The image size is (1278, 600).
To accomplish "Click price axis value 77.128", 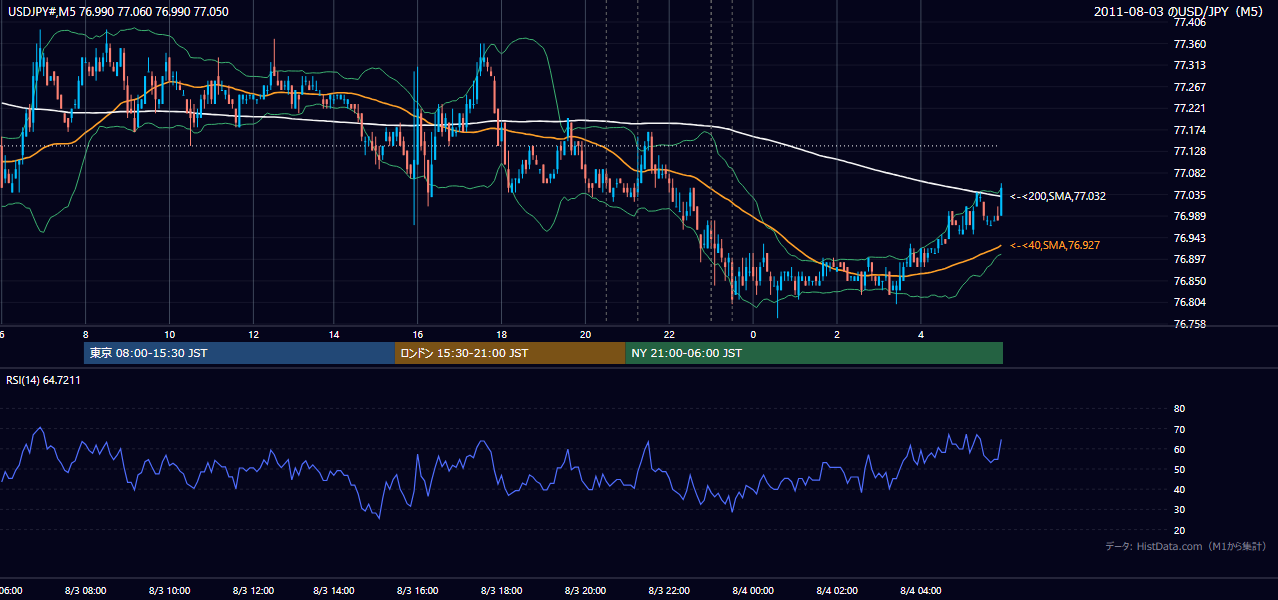I will (1189, 152).
